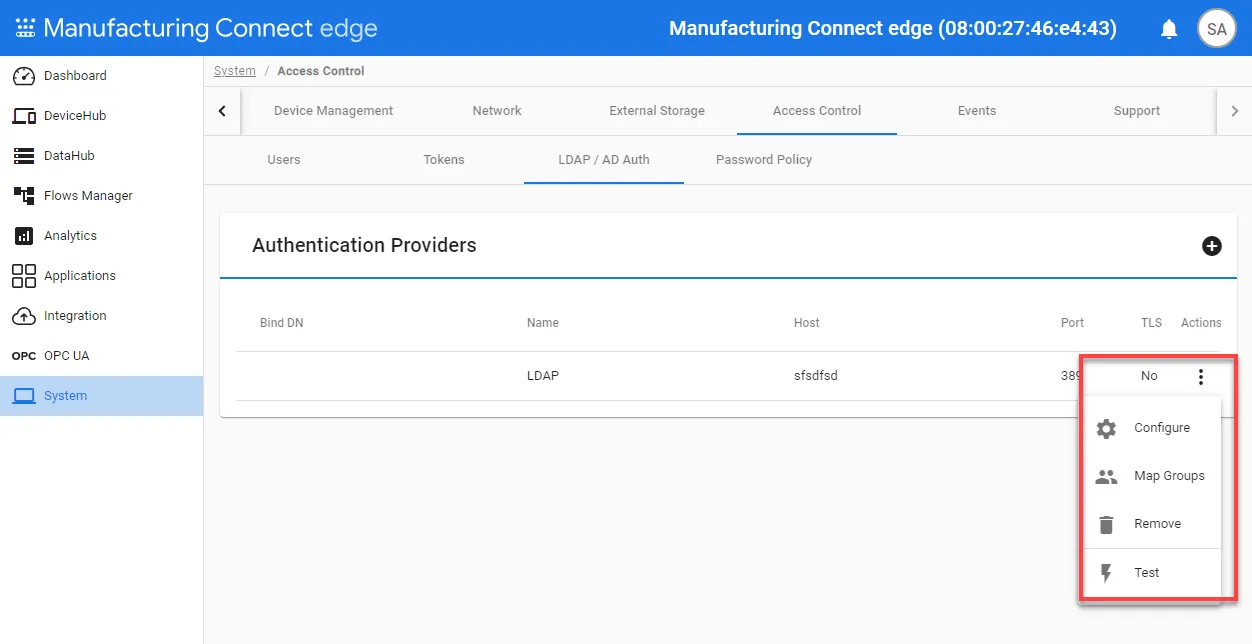This screenshot has width=1252, height=644.
Task: Switch to the External Storage tab
Action: click(657, 111)
